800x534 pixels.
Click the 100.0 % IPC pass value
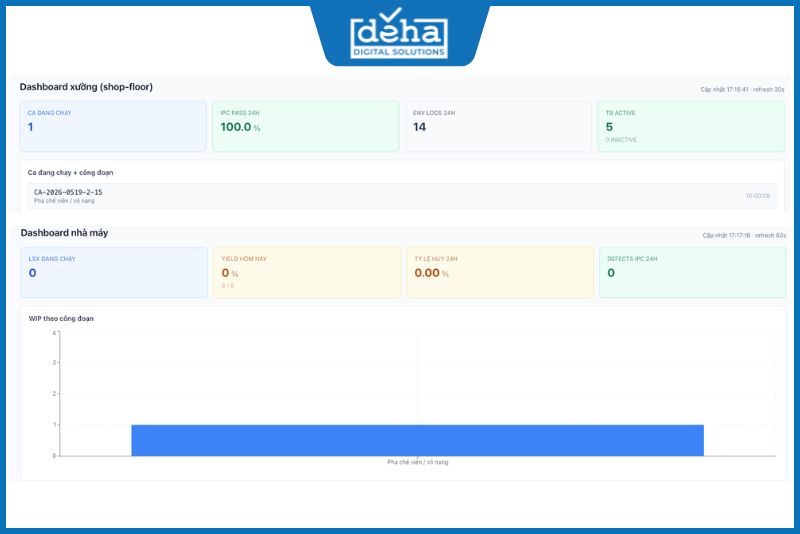240,127
